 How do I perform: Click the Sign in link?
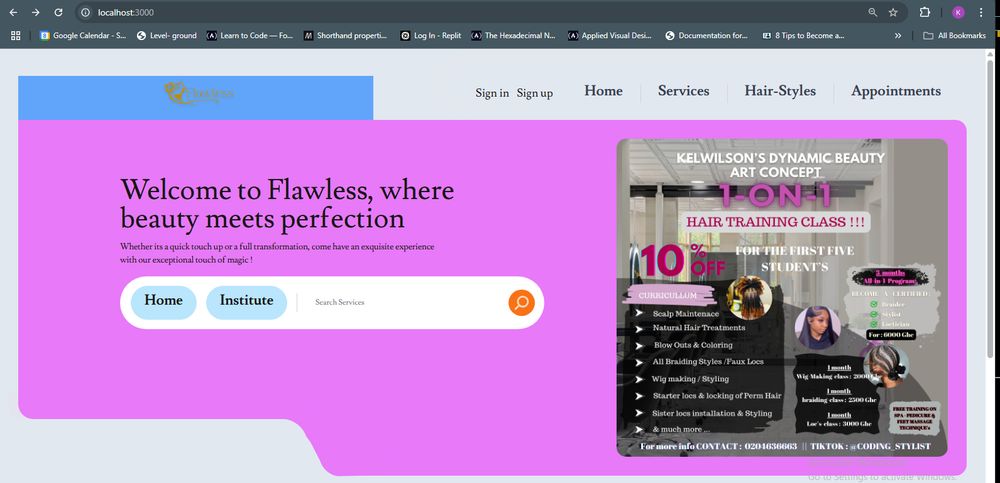pyautogui.click(x=492, y=93)
